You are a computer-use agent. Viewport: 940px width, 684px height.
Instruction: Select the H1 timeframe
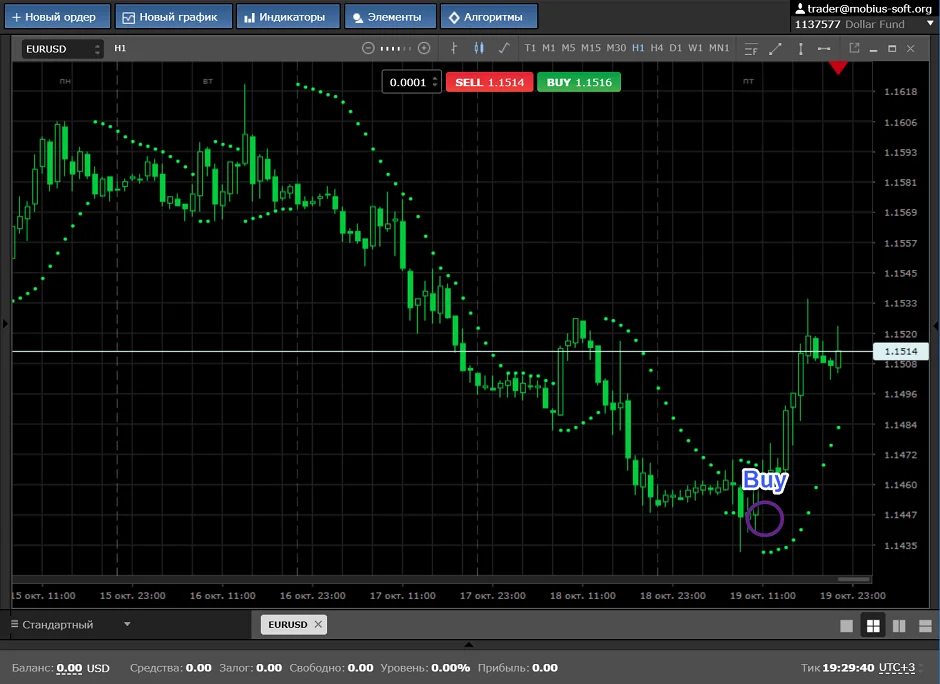[x=638, y=48]
